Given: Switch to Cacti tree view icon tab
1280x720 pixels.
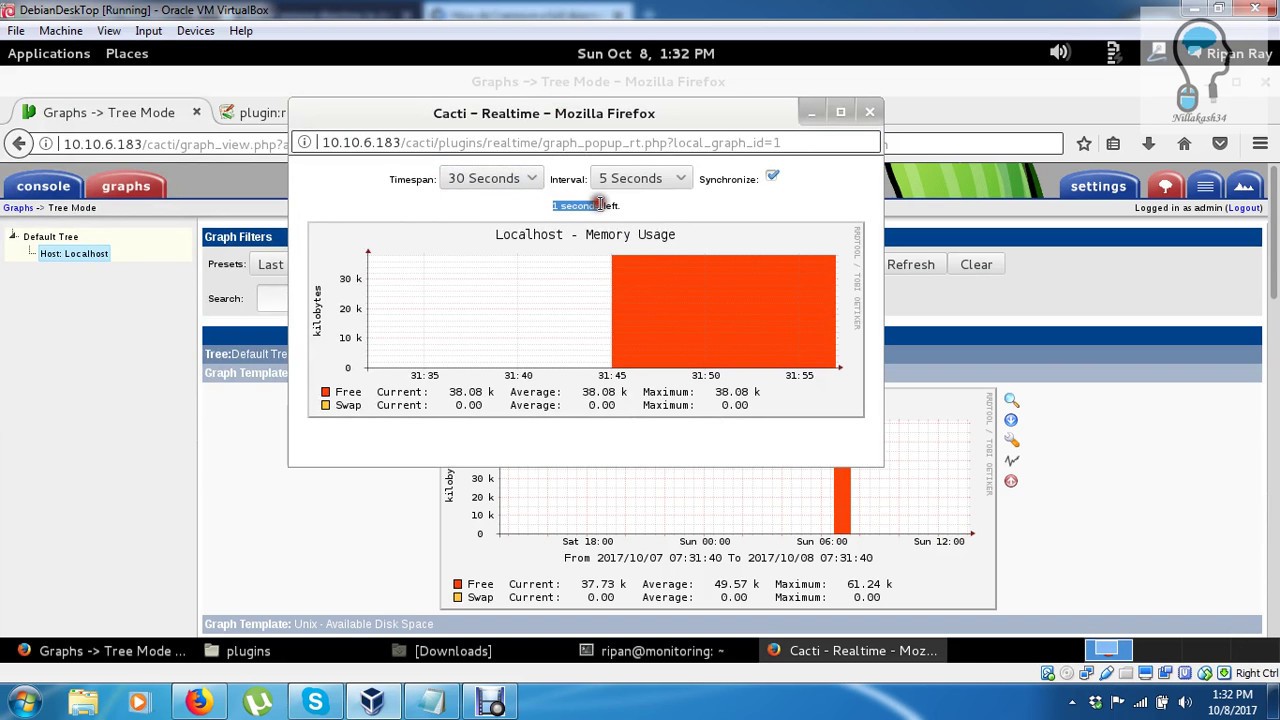Looking at the screenshot, I should coord(1165,186).
